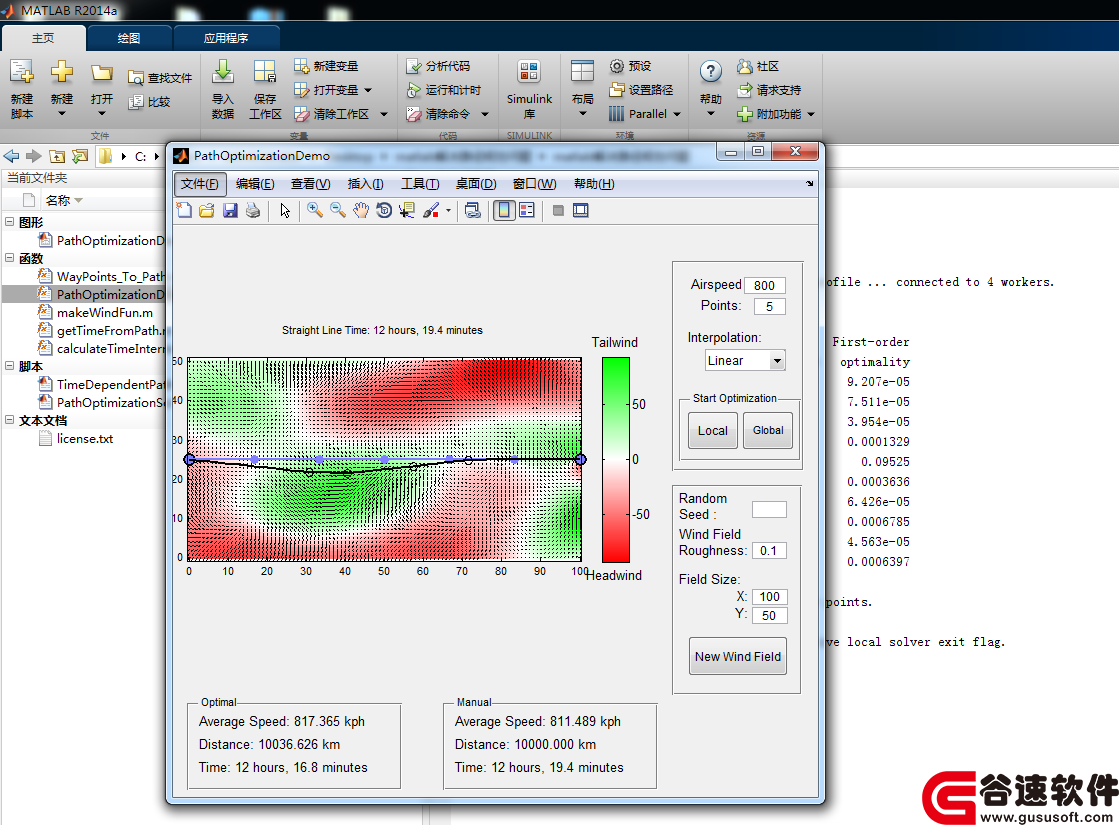
Task: Click the browse for folder icon
Action: [x=80, y=156]
